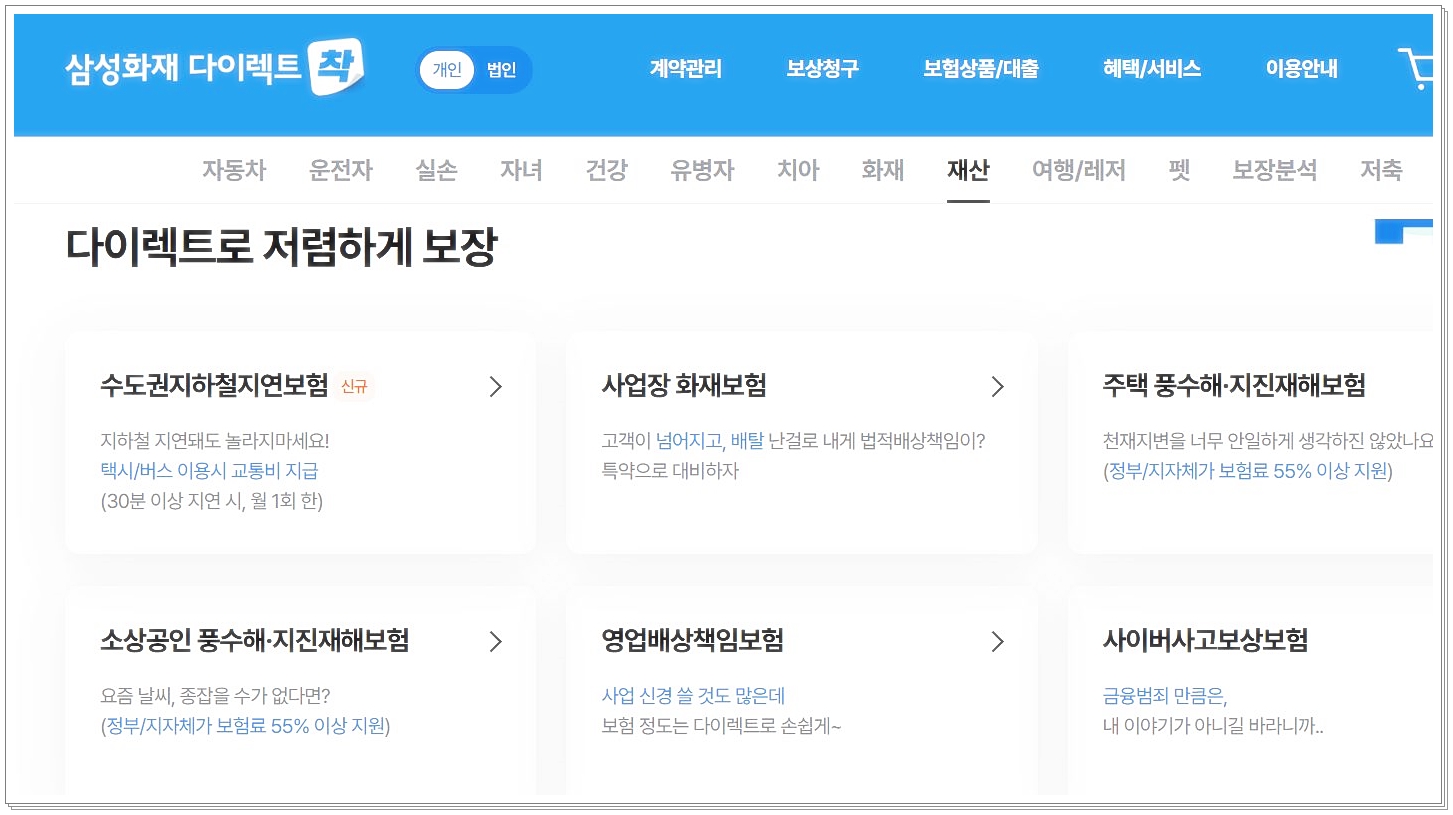Open 수도권지하철지연보험 title
The width and height of the screenshot is (1453, 815).
pyautogui.click(x=214, y=386)
